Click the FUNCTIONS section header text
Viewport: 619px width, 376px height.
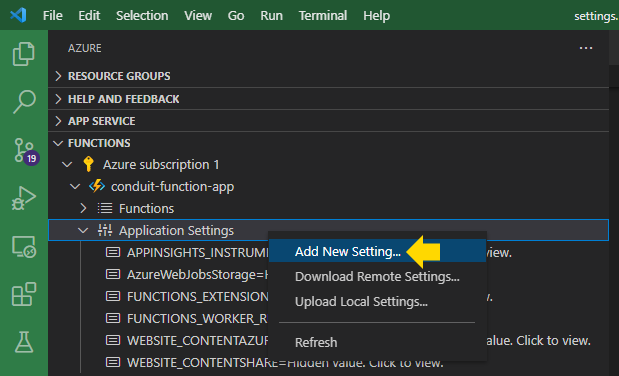99,143
